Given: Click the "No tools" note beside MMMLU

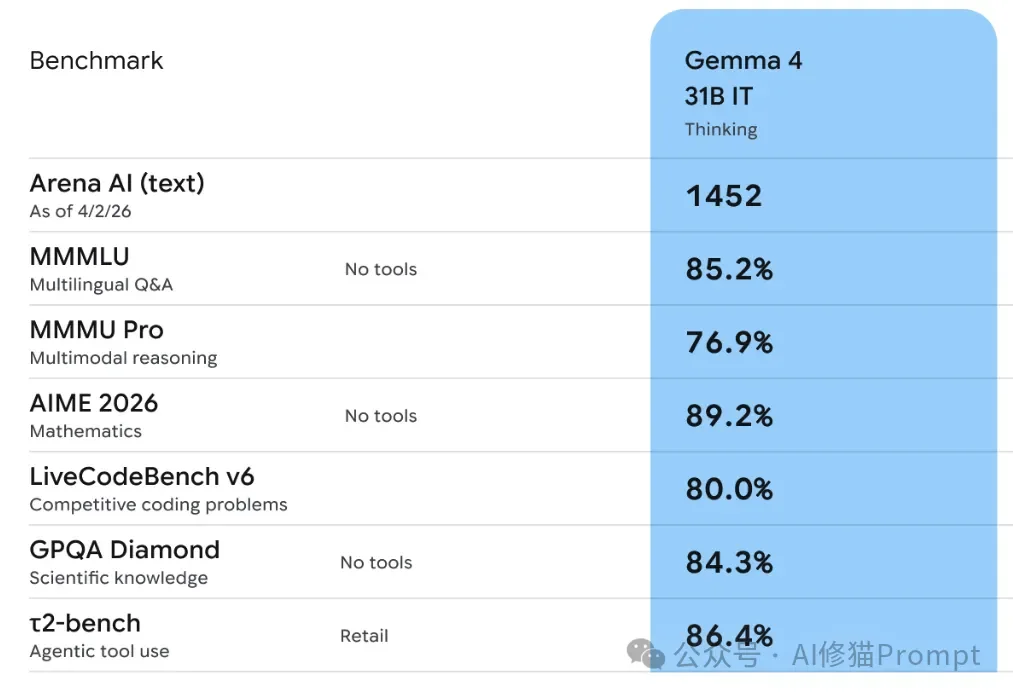Looking at the screenshot, I should click(x=380, y=269).
